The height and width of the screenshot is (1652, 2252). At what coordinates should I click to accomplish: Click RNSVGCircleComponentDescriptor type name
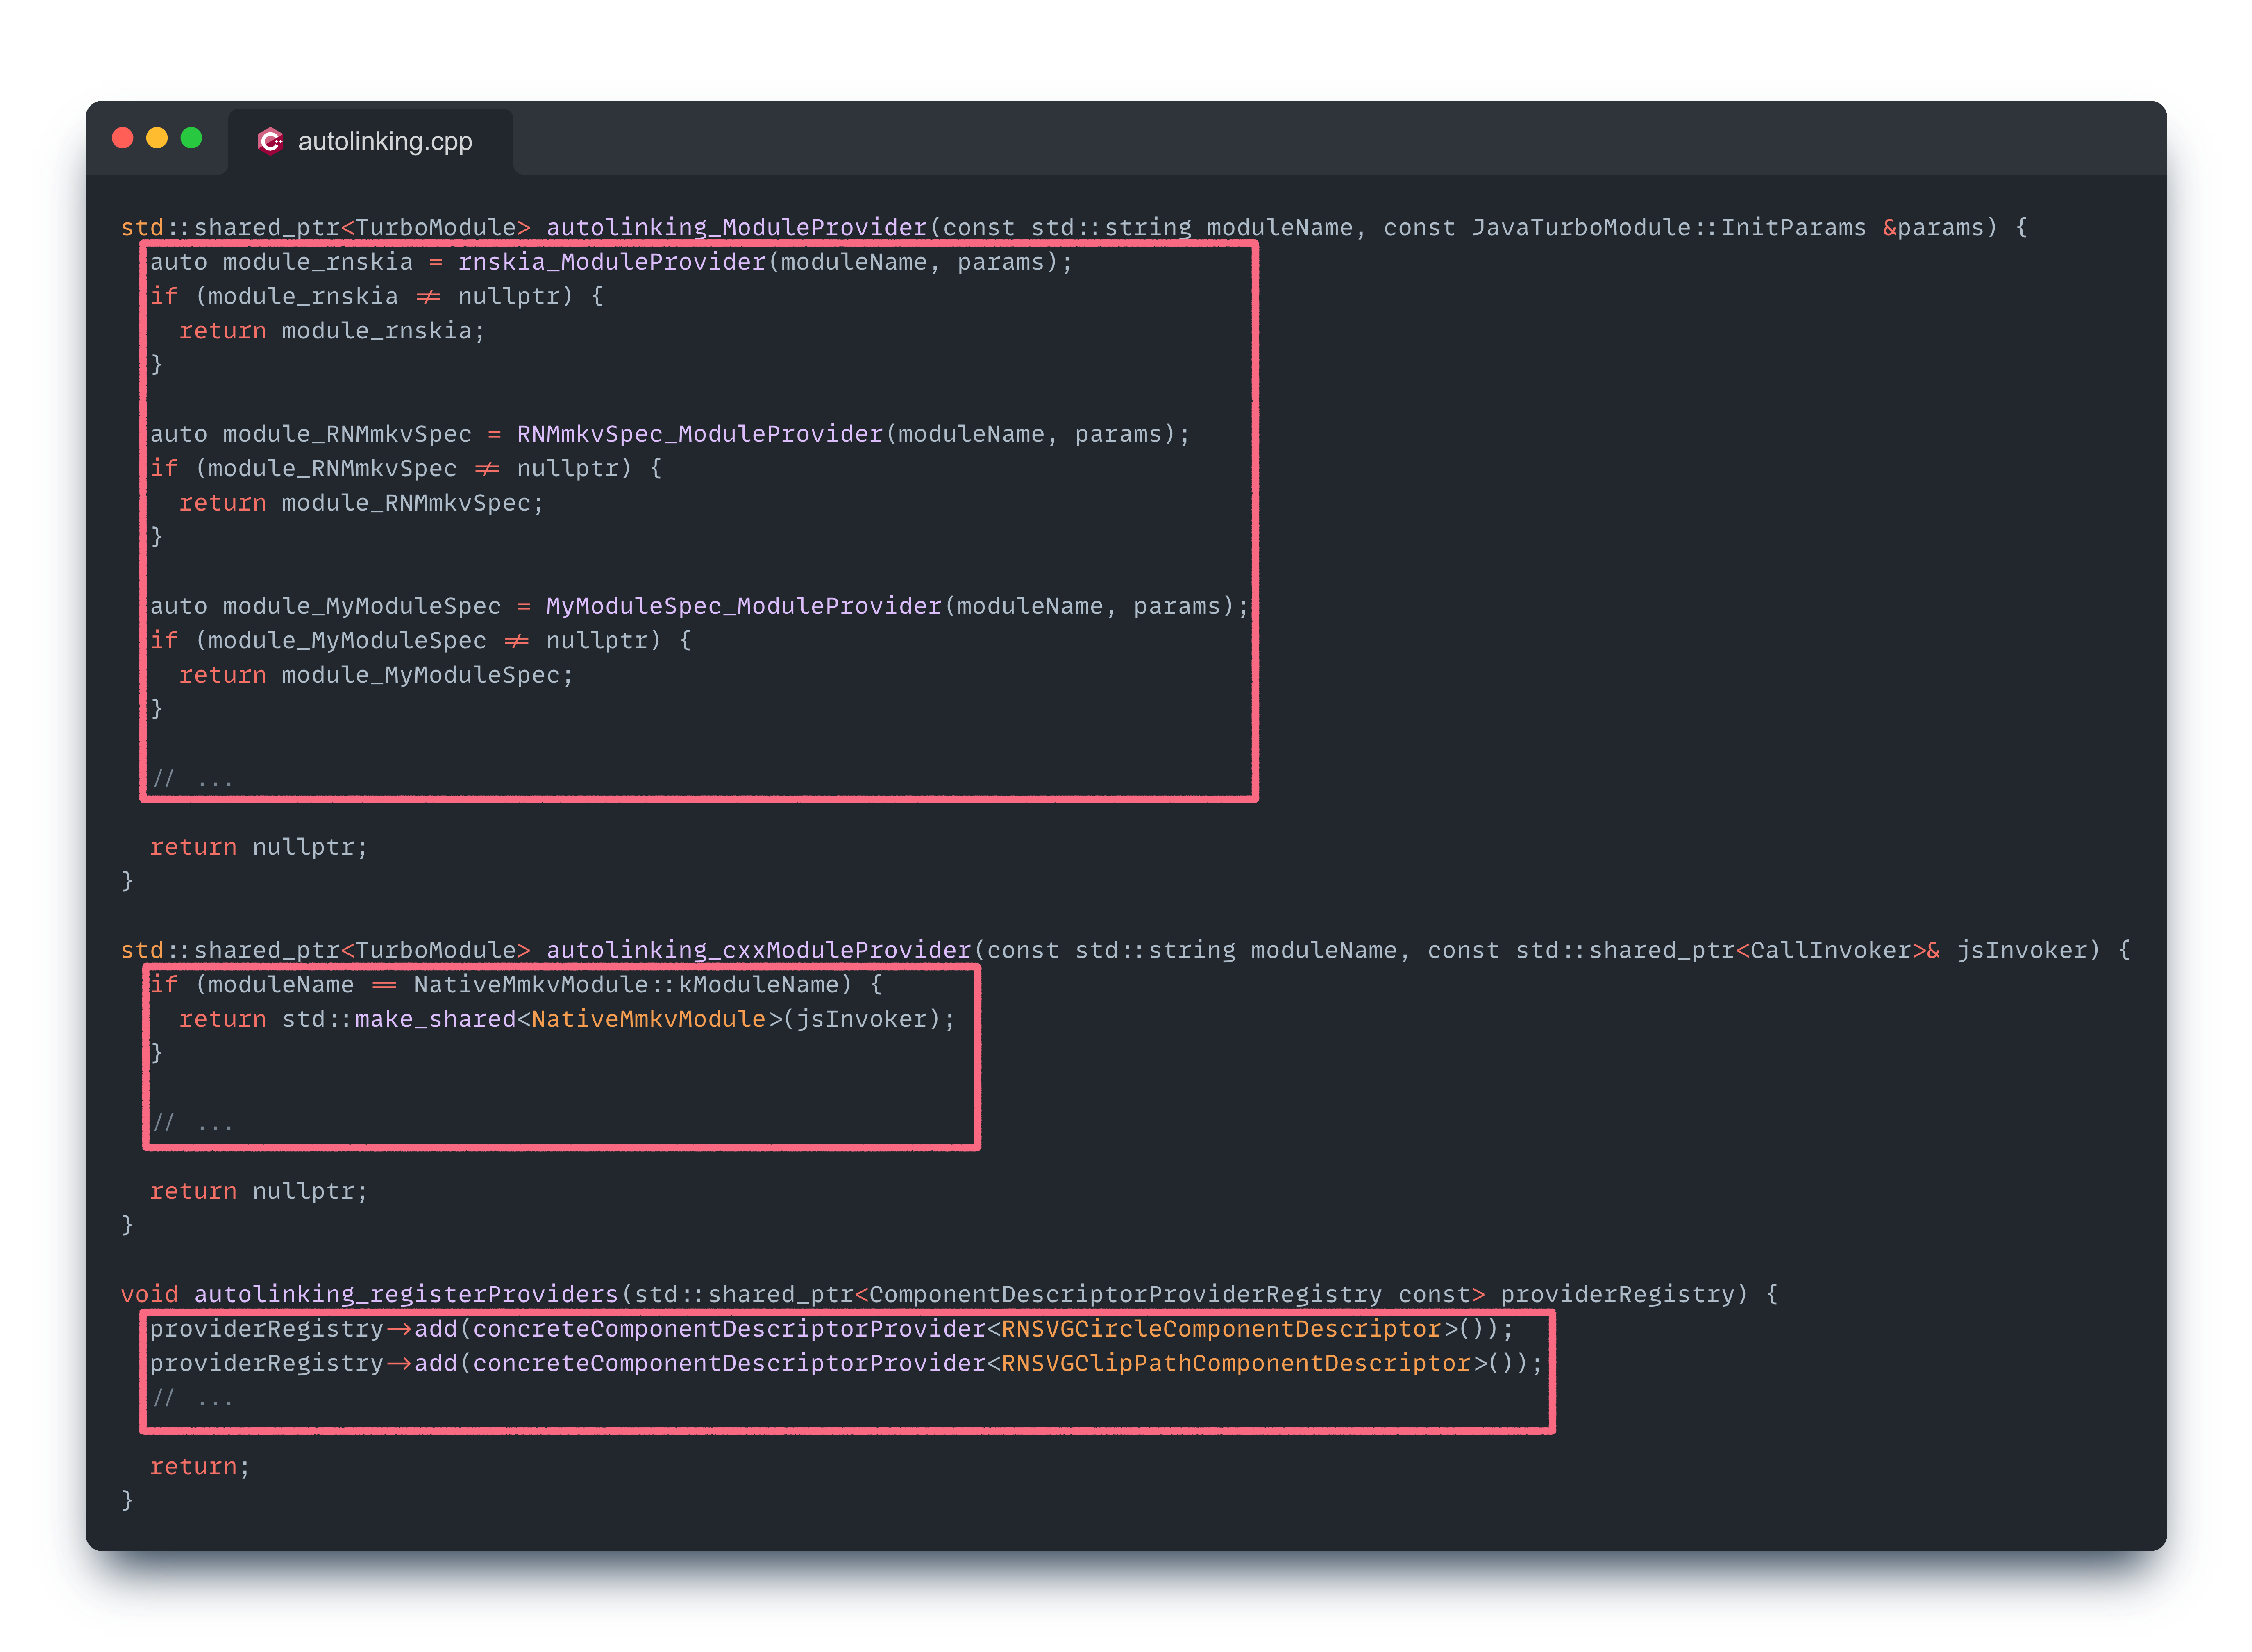1221,1329
